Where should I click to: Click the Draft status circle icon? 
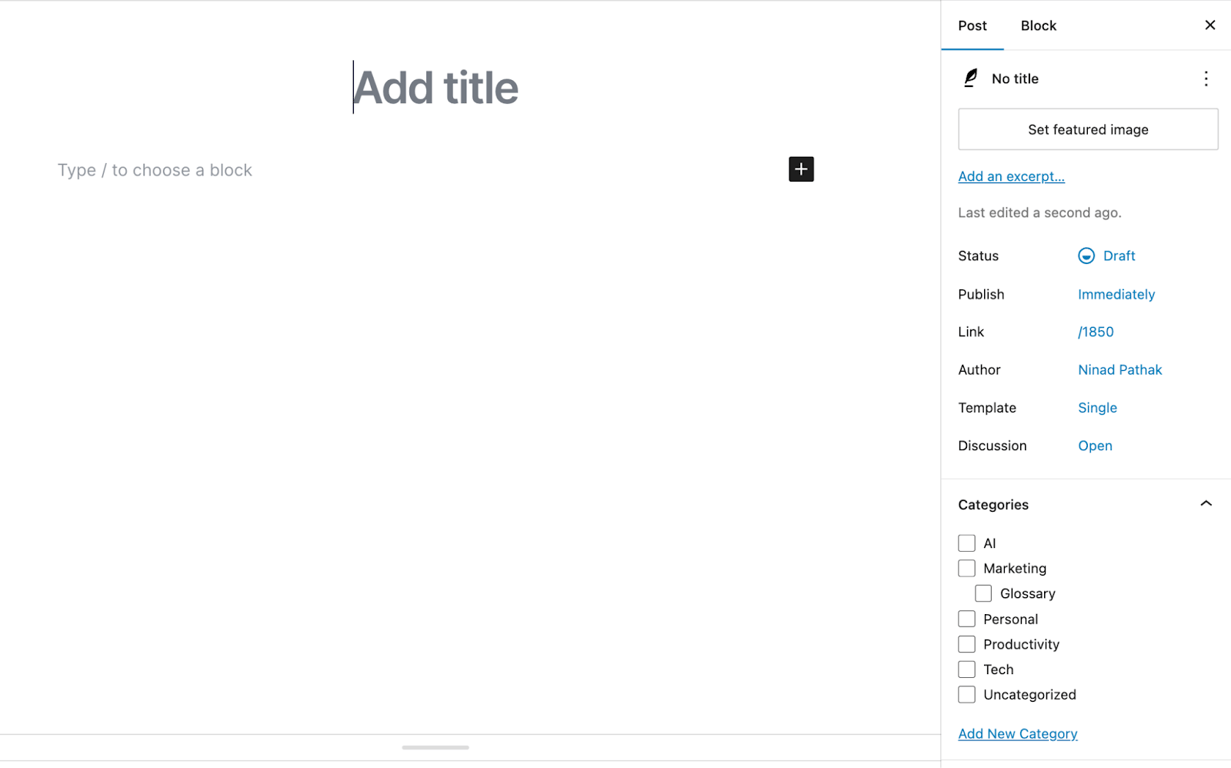coord(1086,256)
